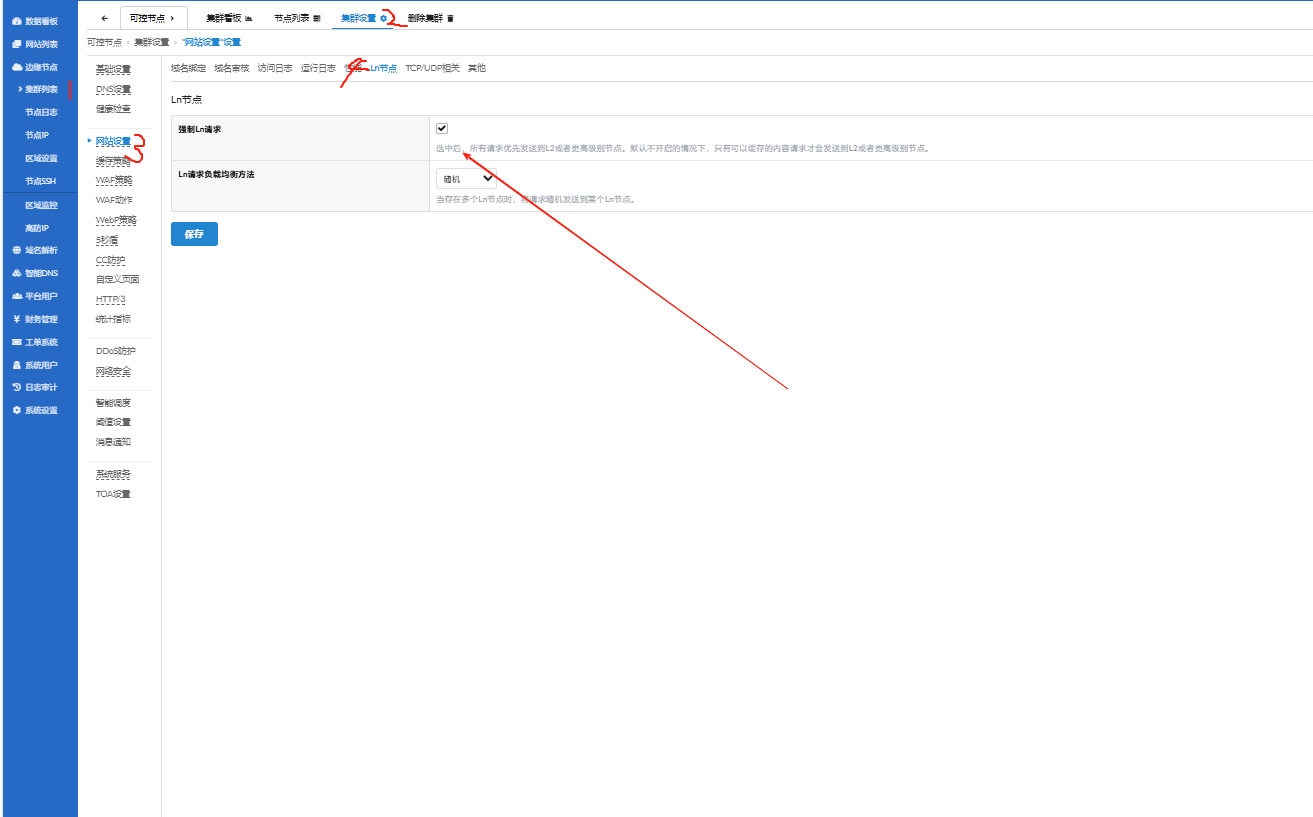Switch to the Ln节点 tab
The height and width of the screenshot is (817, 1313).
(383, 68)
